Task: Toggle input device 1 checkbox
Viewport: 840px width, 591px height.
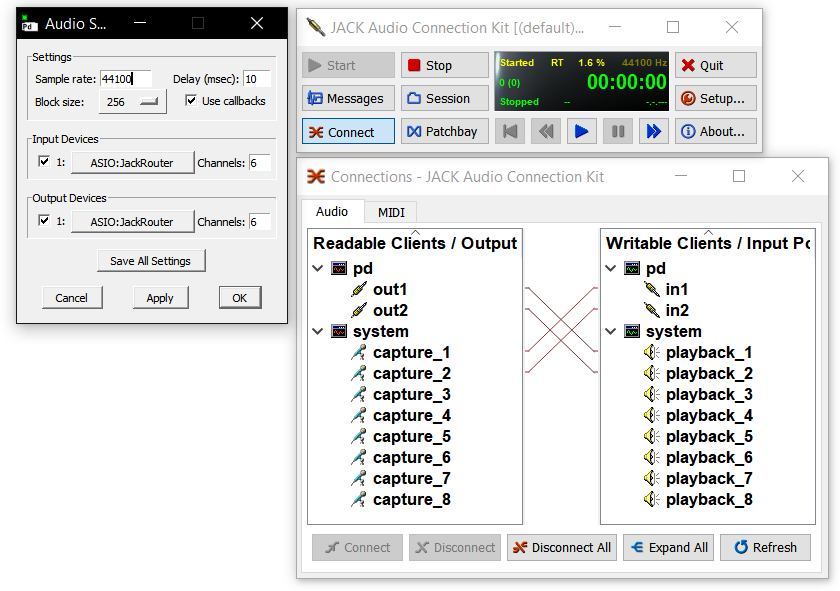Action: 44,161
